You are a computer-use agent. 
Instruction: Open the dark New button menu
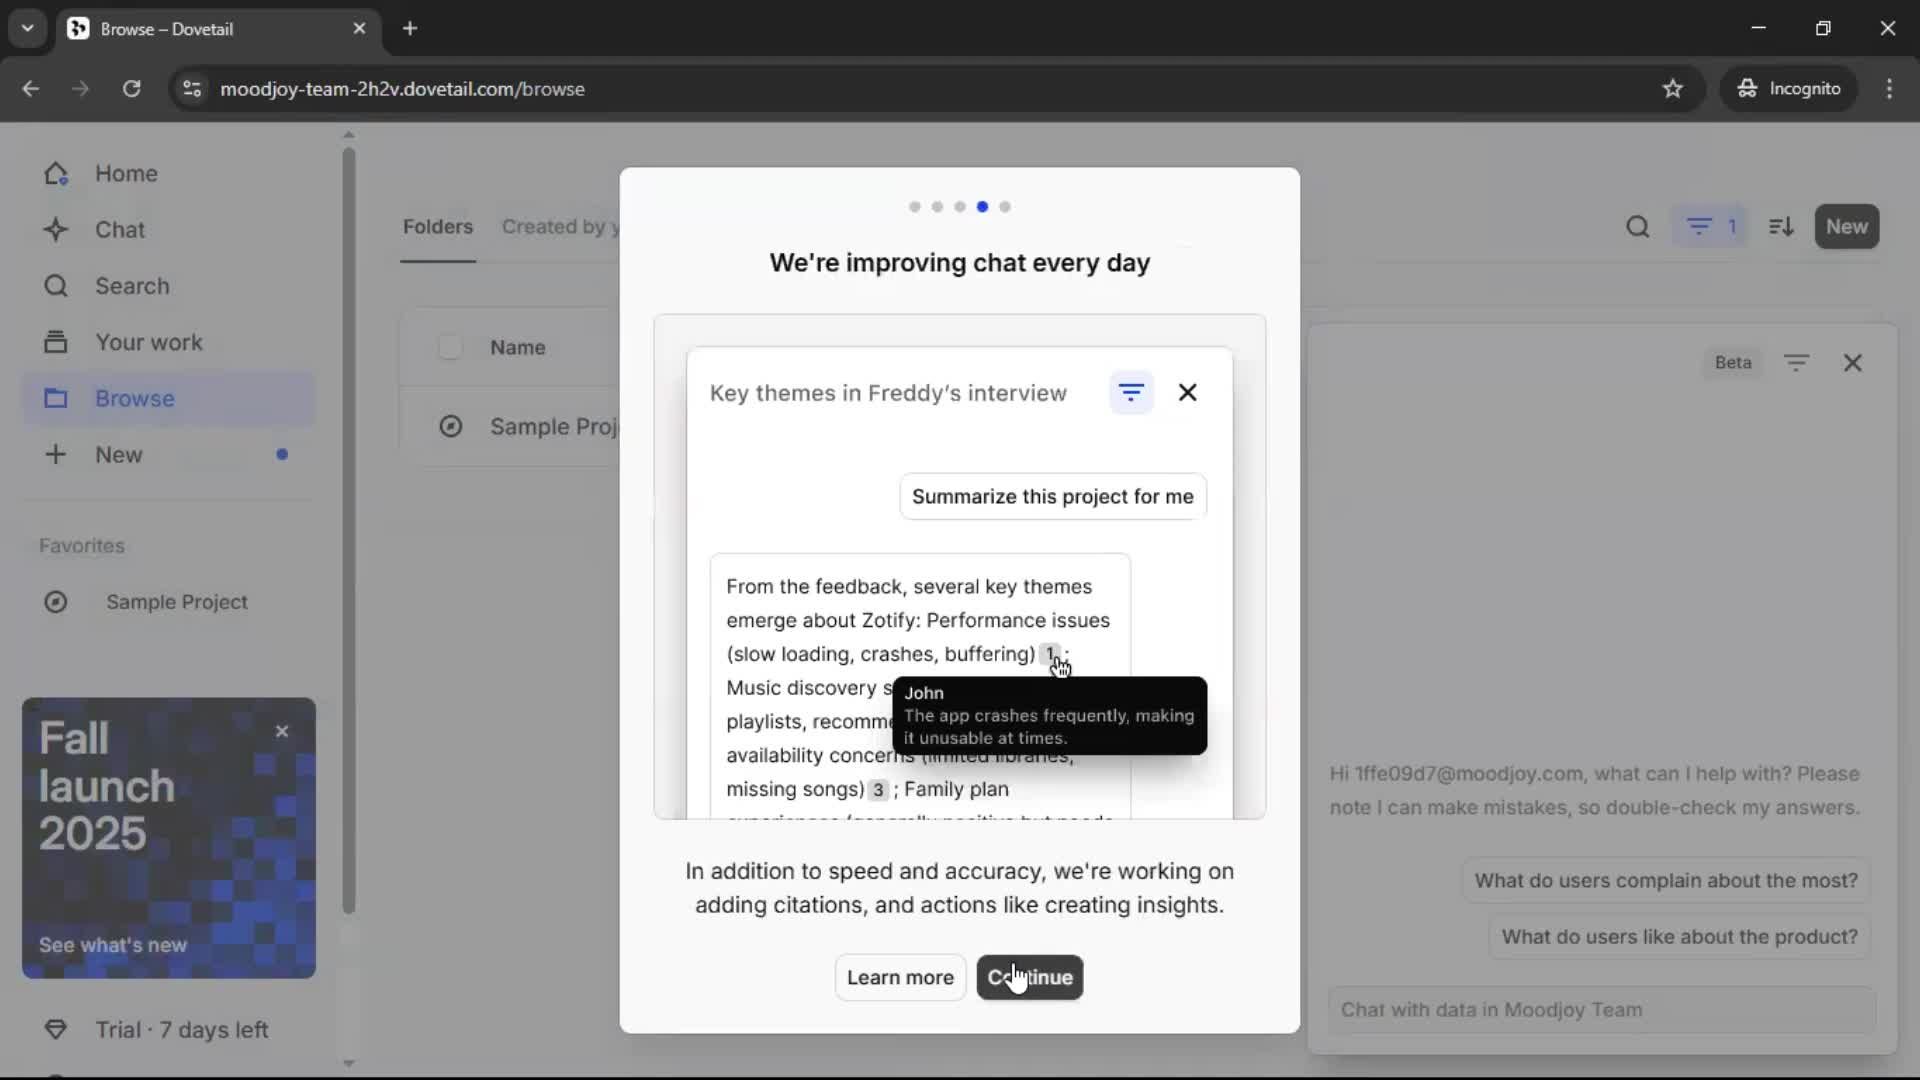(1846, 227)
